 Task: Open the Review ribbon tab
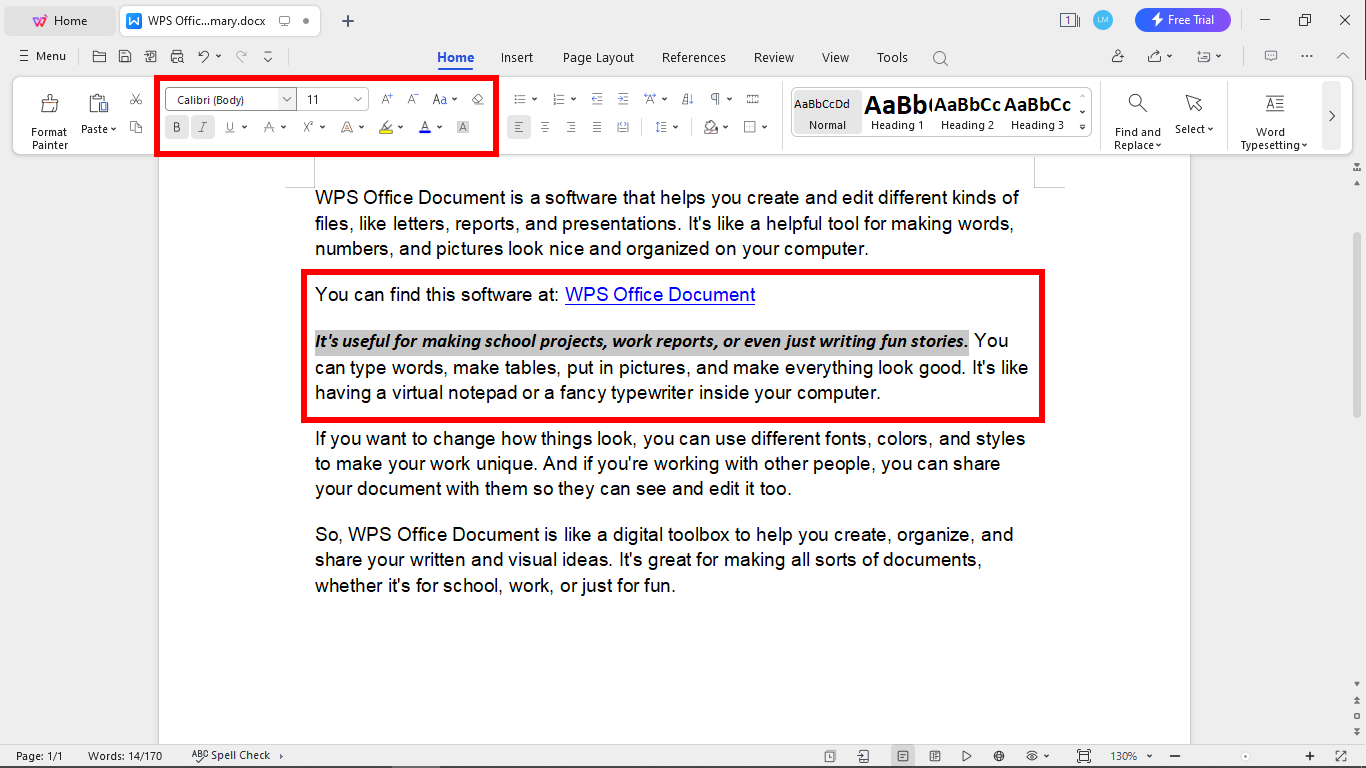773,57
